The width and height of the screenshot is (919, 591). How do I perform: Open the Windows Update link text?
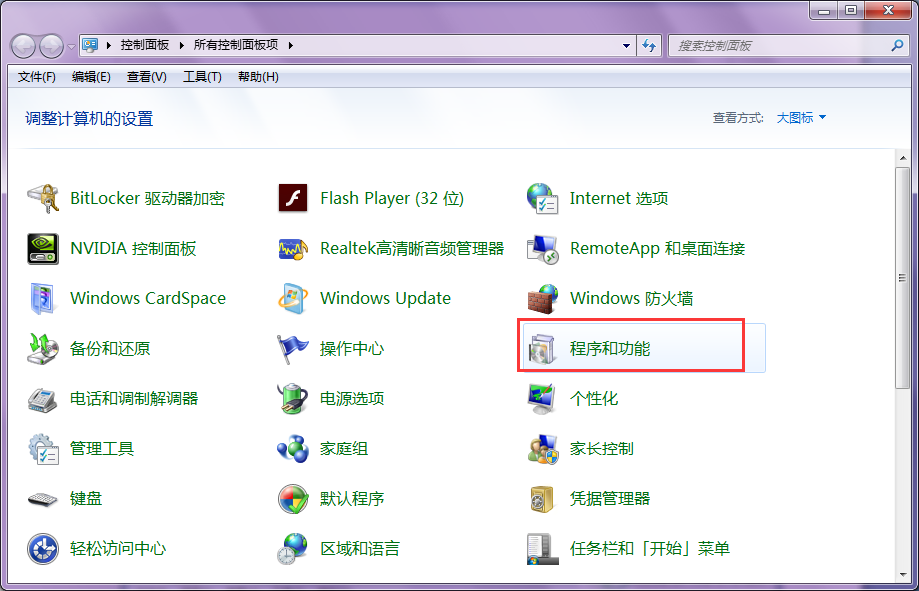(x=385, y=298)
